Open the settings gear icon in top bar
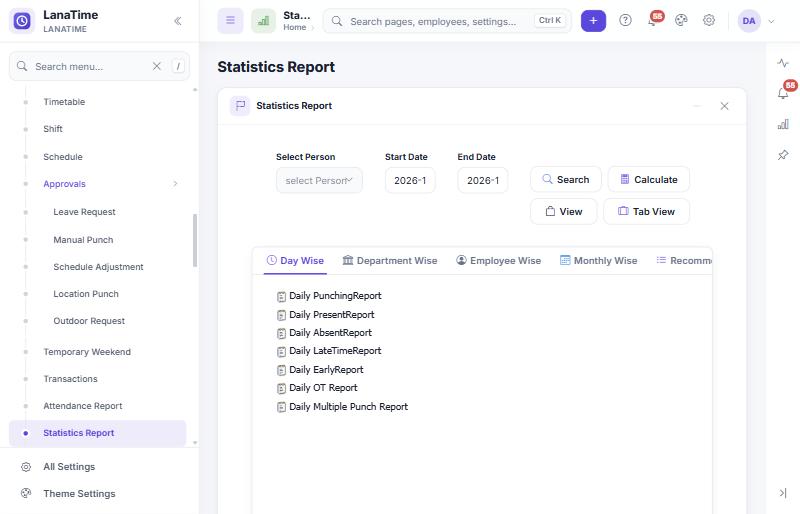800x514 pixels. (709, 20)
